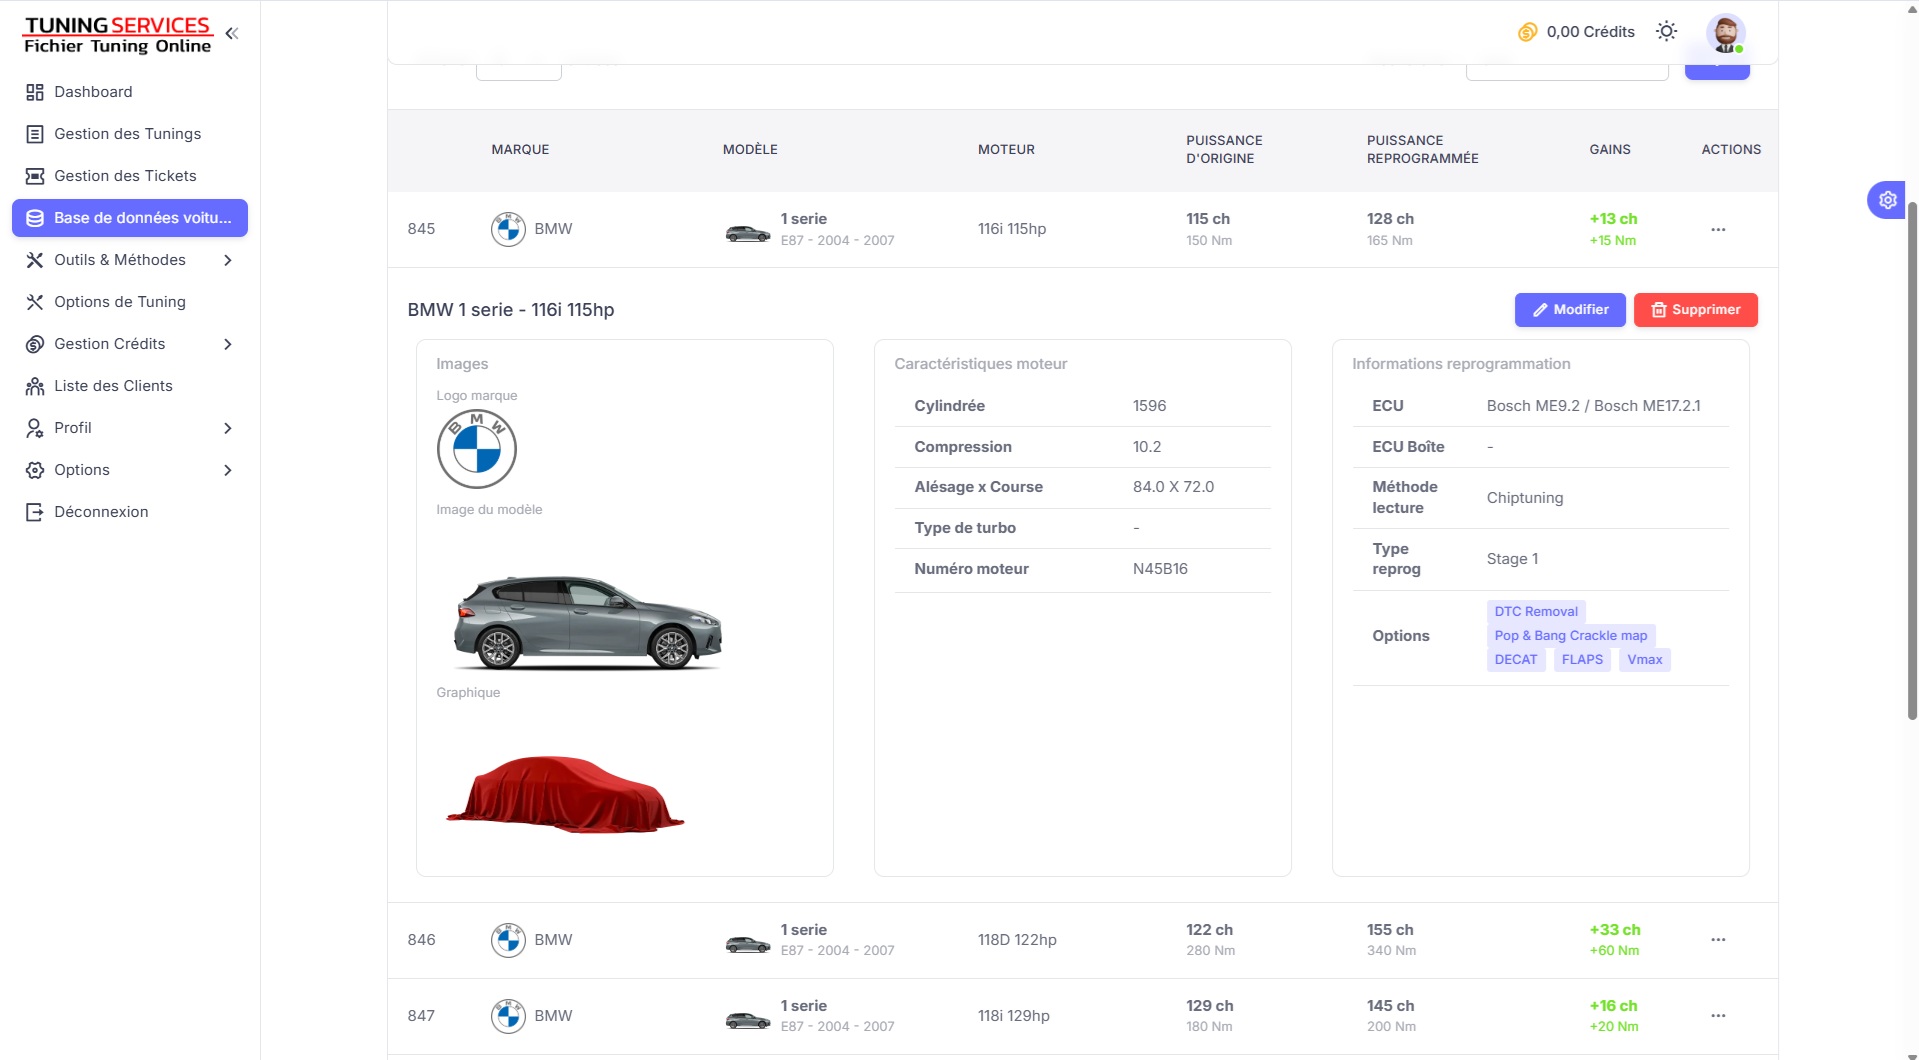The height and width of the screenshot is (1060, 1919).
Task: Click the red covered car graphic
Action: coord(565,794)
